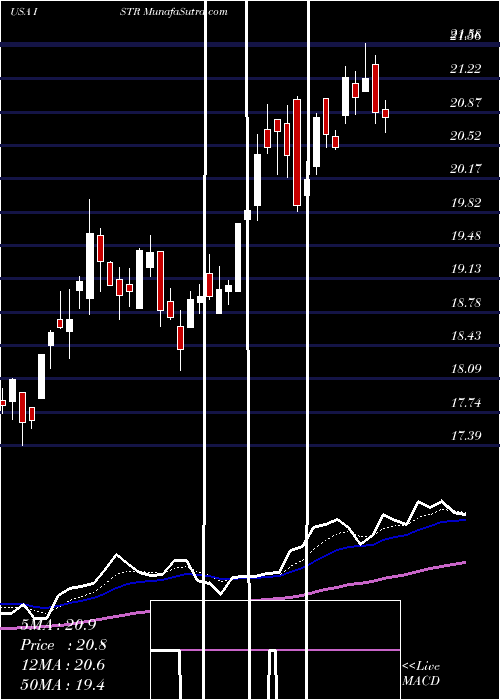Viewport: 500px width, 700px height.
Task: Click the 17.39 price axis label
Action: [466, 435]
